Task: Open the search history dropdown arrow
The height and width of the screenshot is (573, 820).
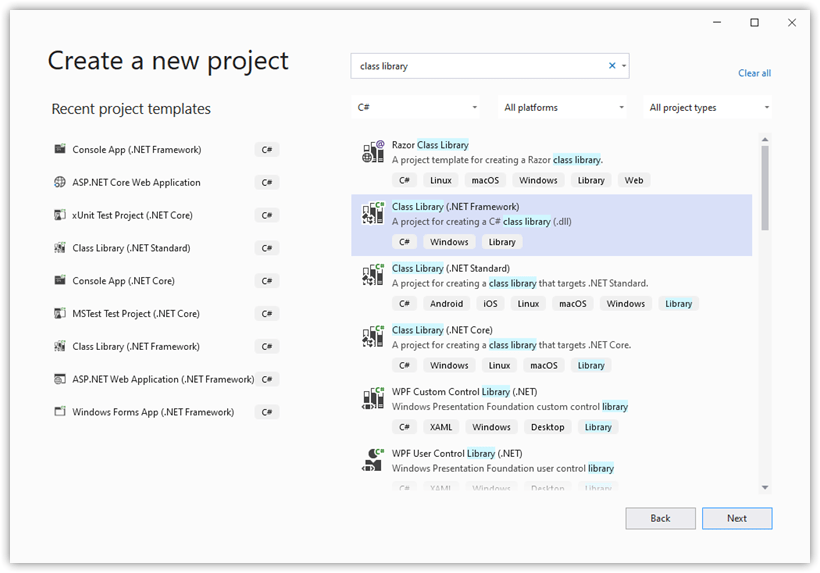Action: click(624, 66)
